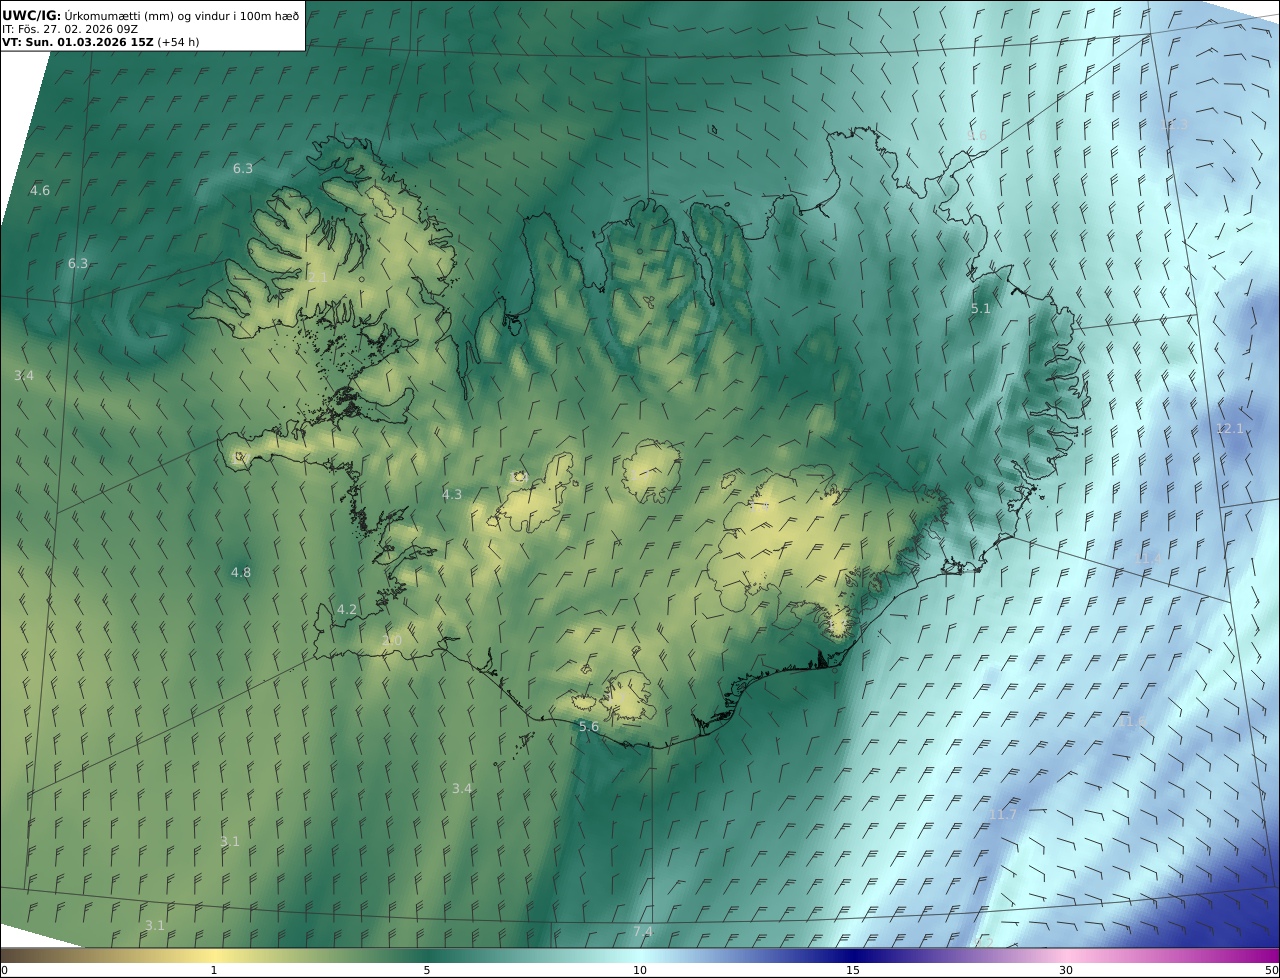The image size is (1280, 978).
Task: Click the color bar tick label 50
Action: click(x=1272, y=970)
